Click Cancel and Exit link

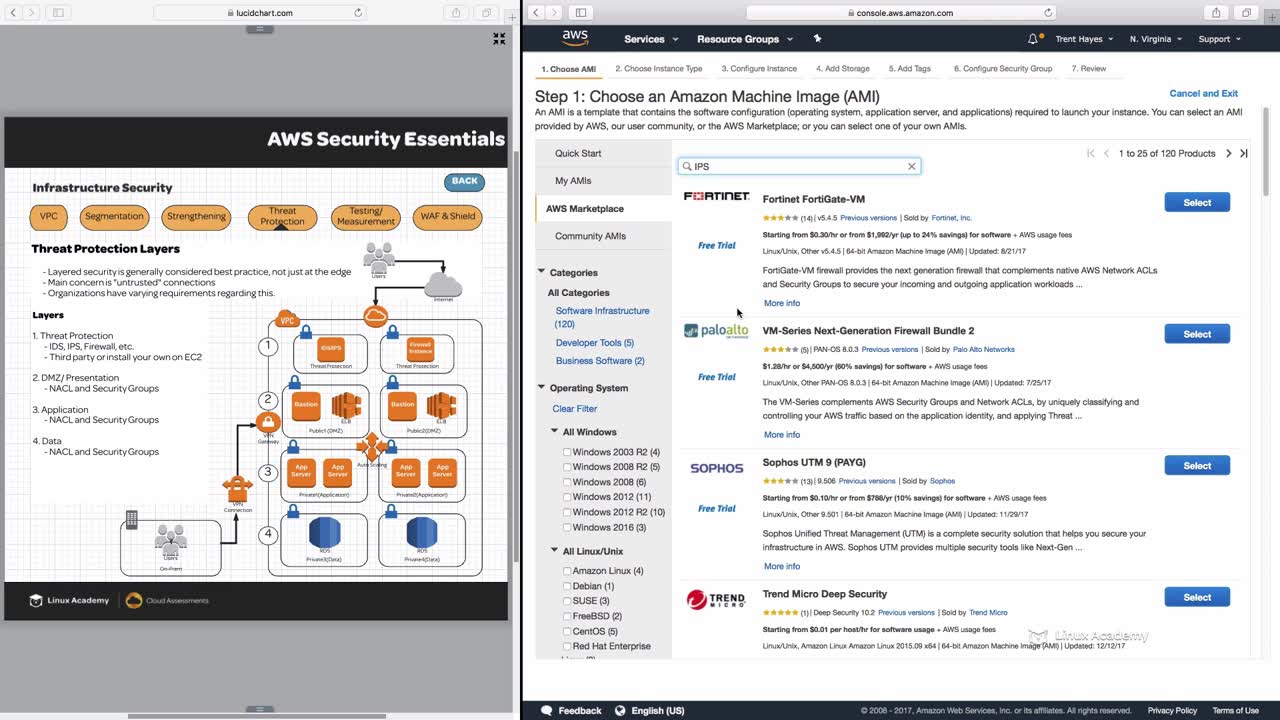coord(1203,93)
